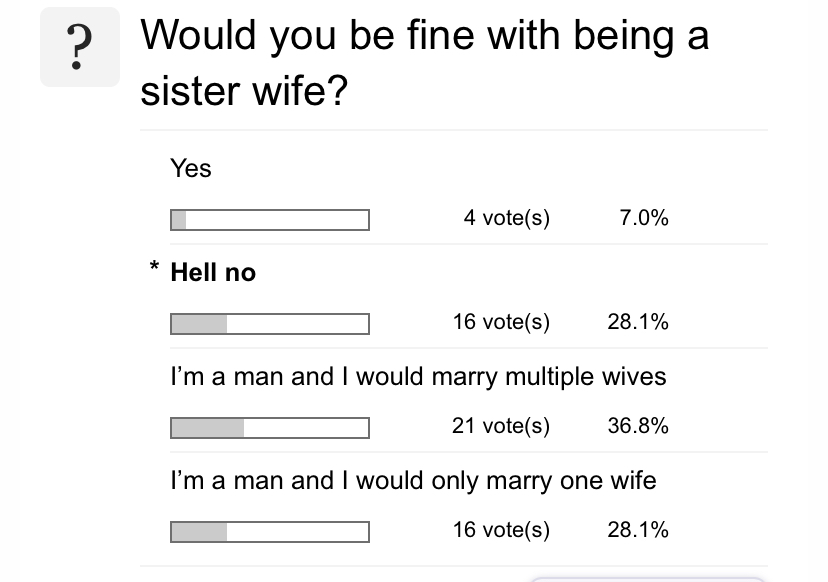Click the 28.1% percentage for Hell no
Viewport: 828px width, 582px height.
coord(638,322)
